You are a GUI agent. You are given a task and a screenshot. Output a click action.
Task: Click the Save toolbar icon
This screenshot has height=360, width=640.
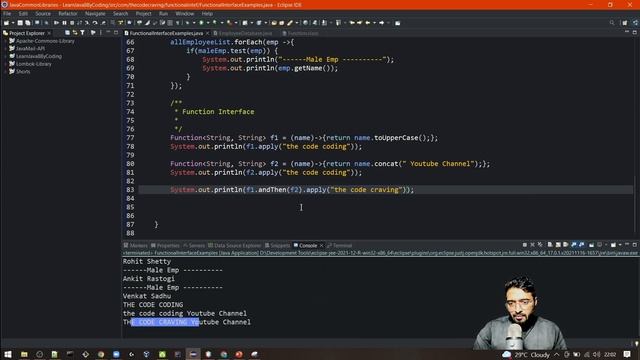tap(20, 23)
